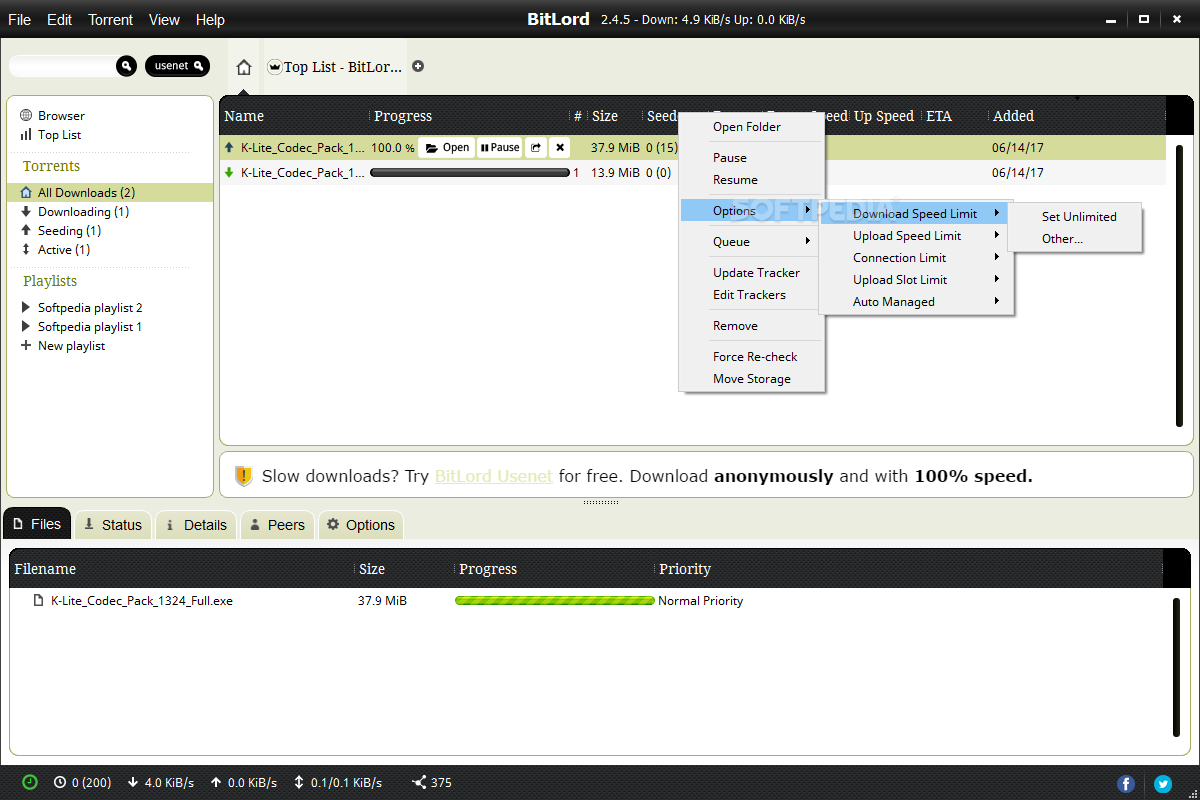Show Active (1) torrents
This screenshot has width=1200, height=800.
pos(56,250)
